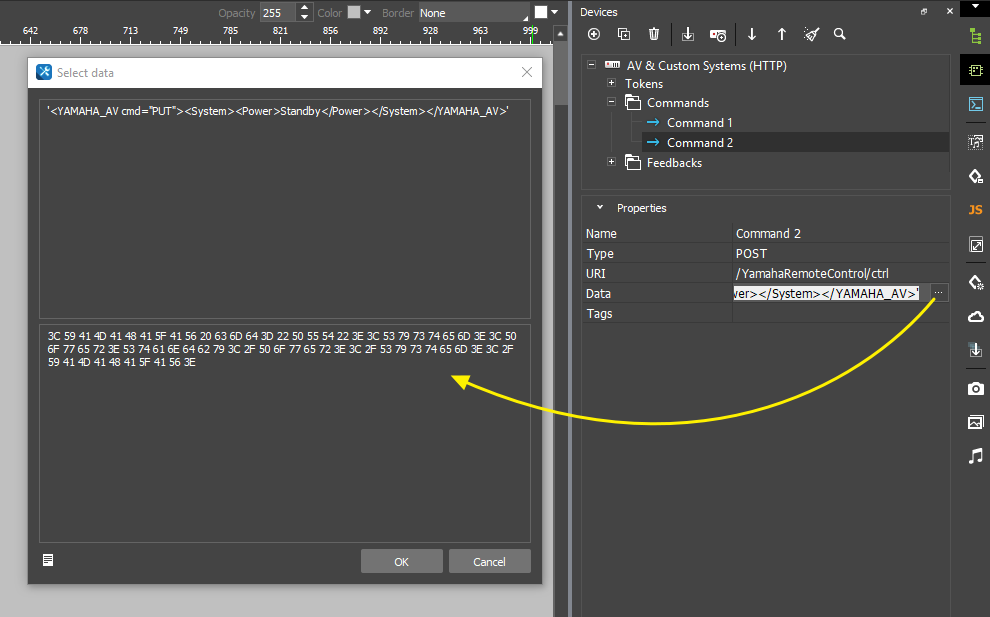The height and width of the screenshot is (617, 990).
Task: Click the Data field ellipsis button
Action: coord(938,293)
